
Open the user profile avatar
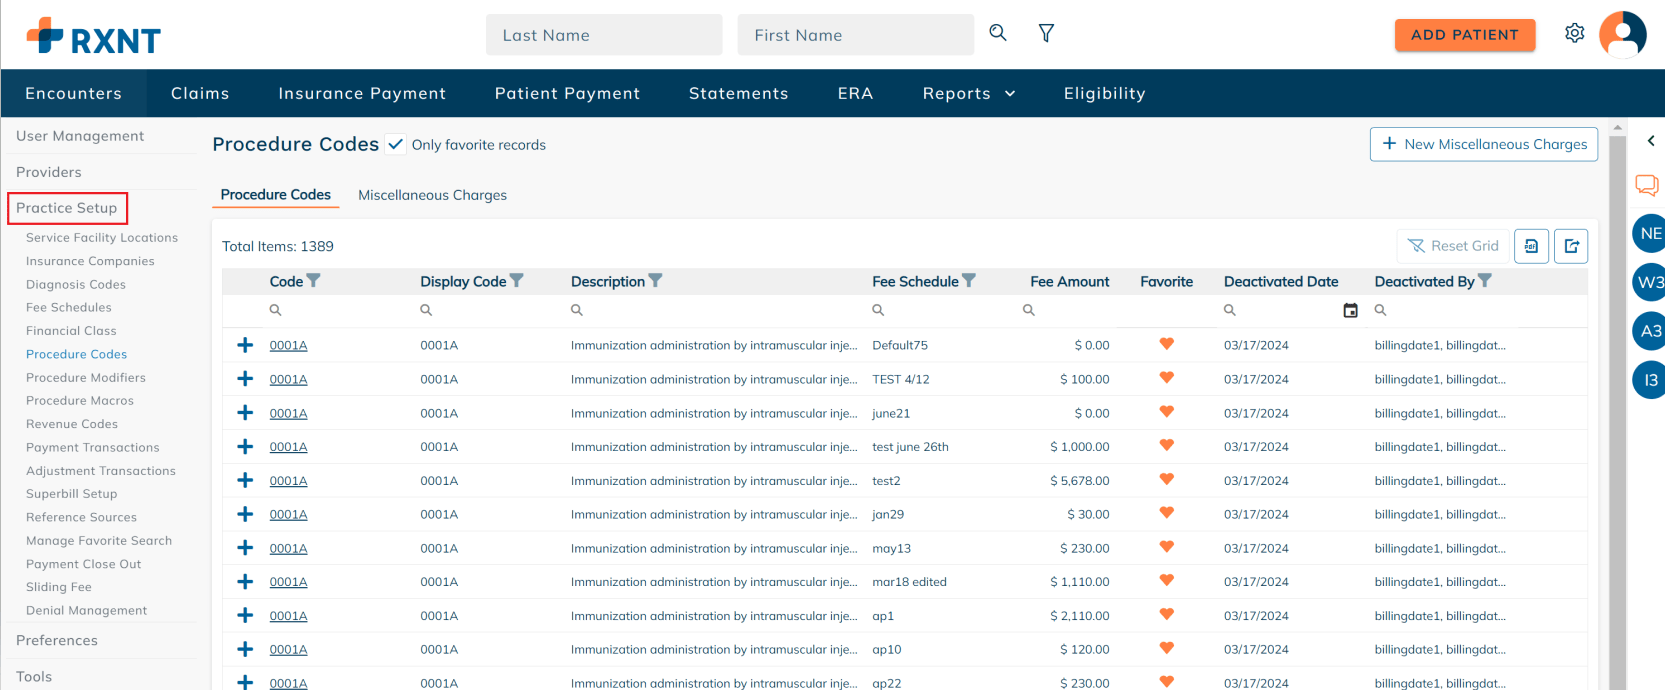pos(1623,35)
